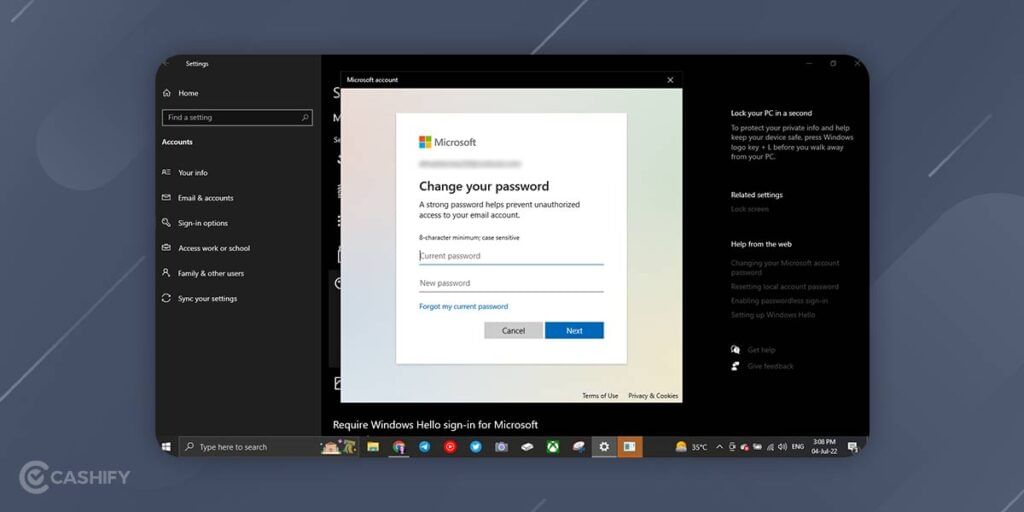Click the Microsoft logo in the dialog

pos(447,142)
